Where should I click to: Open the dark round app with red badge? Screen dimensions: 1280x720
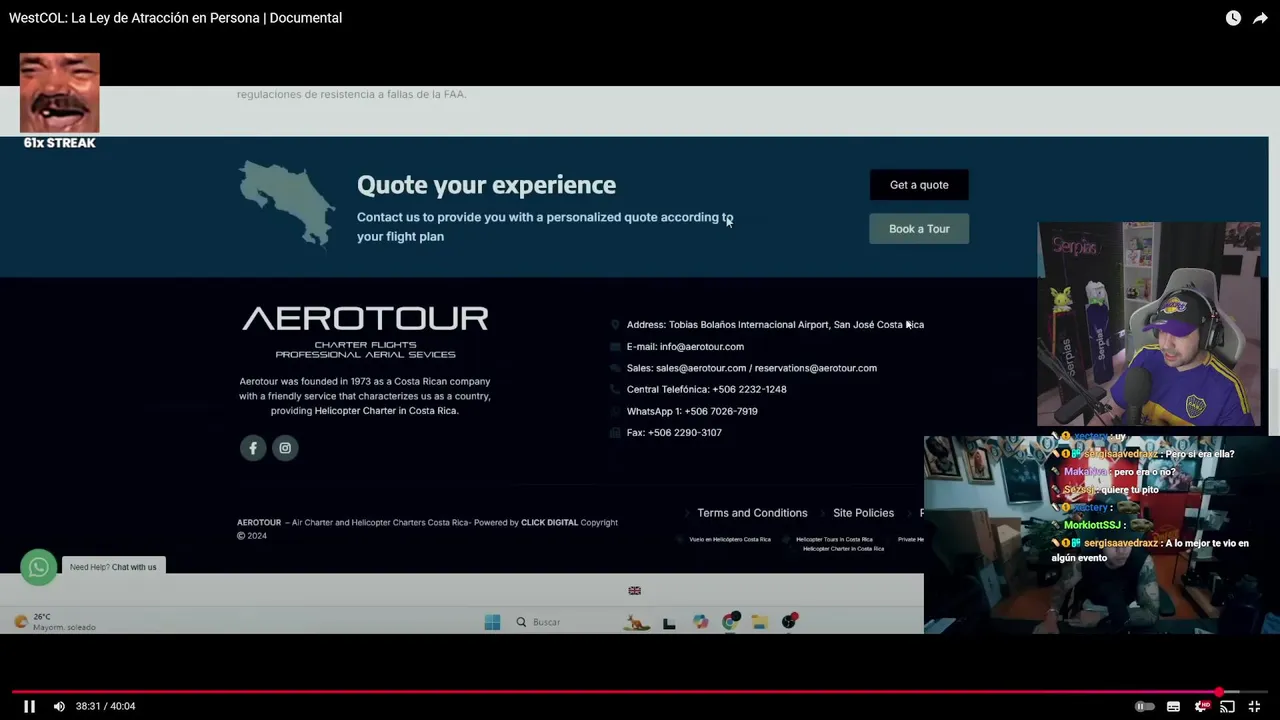coord(789,622)
